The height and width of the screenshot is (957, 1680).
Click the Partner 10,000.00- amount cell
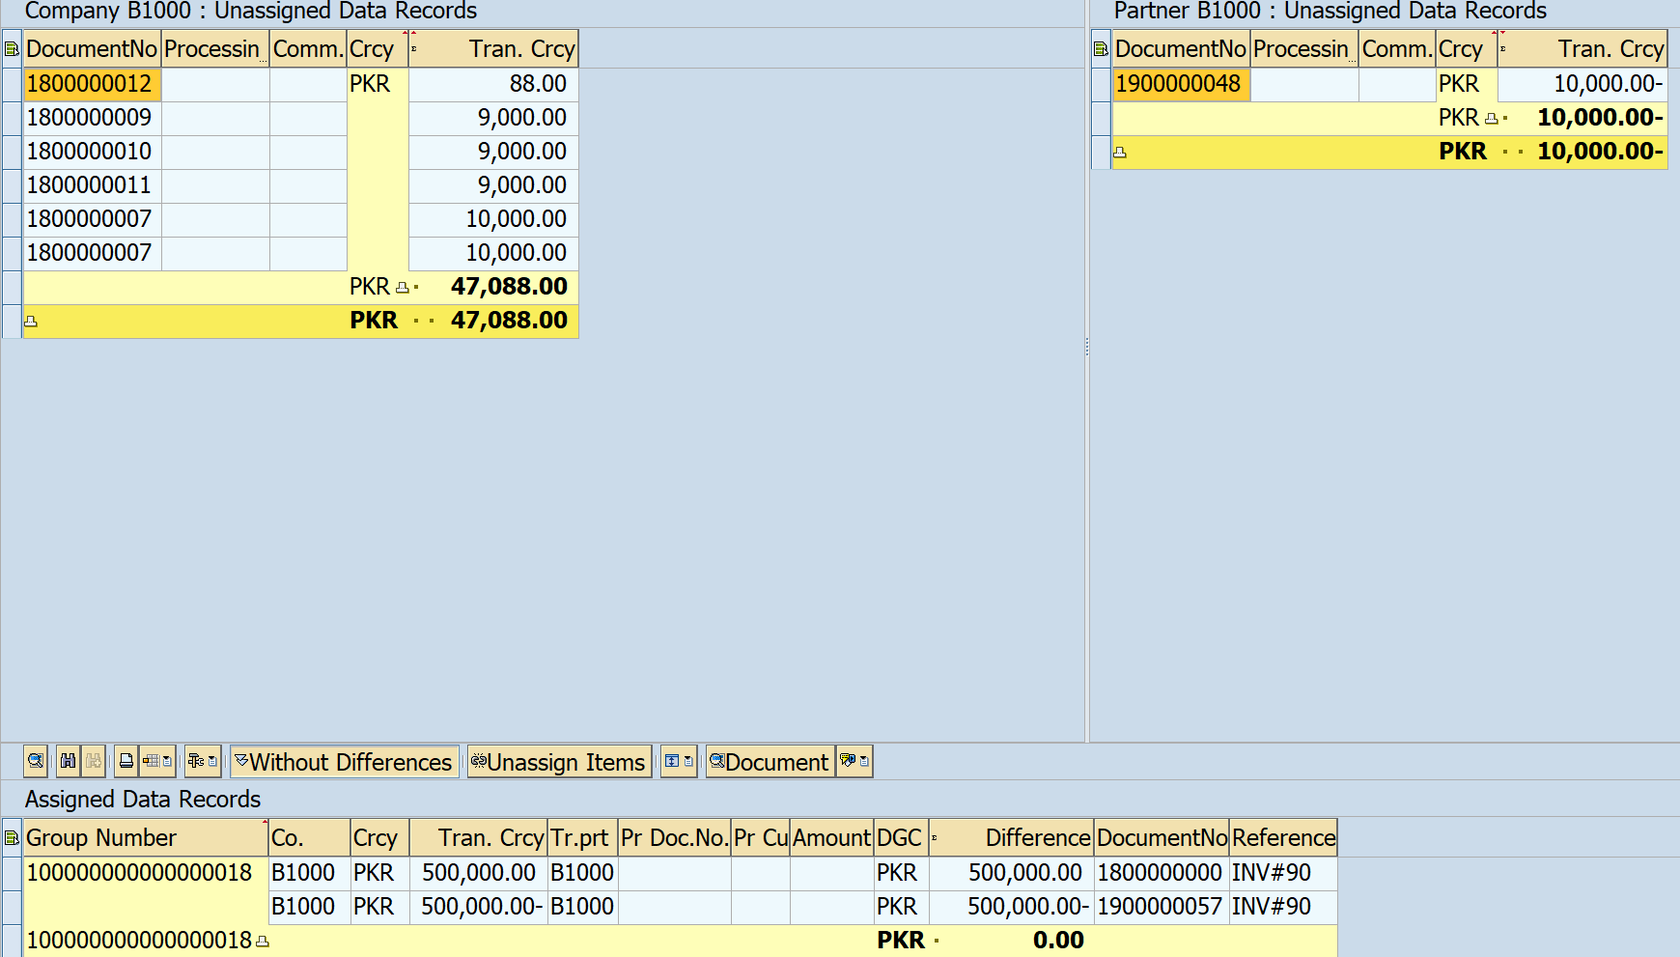[1582, 84]
